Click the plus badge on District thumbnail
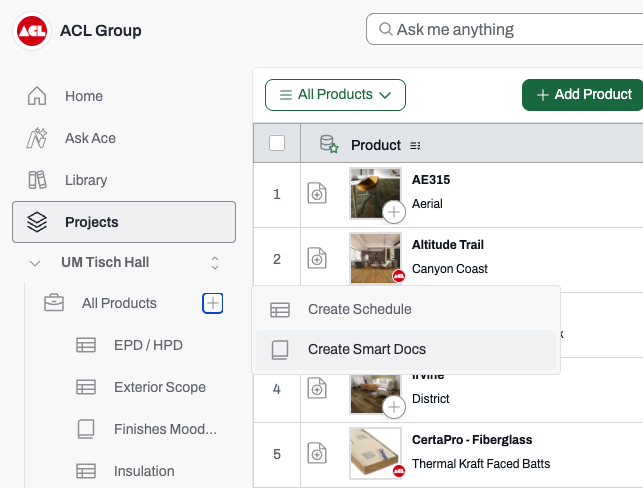Viewport: 643px width, 488px height. [x=394, y=407]
